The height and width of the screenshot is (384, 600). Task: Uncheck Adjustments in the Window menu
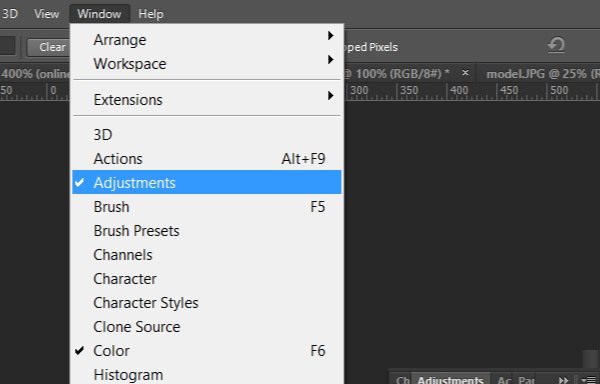pos(207,182)
